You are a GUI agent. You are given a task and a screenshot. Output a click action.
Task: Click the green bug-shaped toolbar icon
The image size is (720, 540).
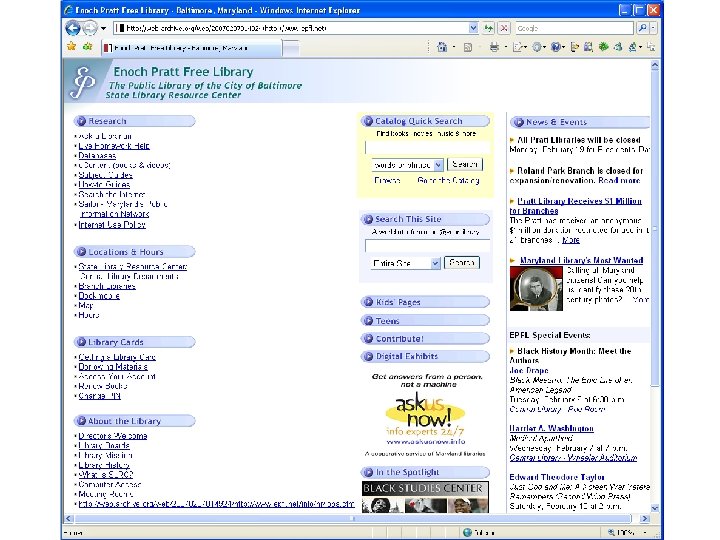[603, 47]
